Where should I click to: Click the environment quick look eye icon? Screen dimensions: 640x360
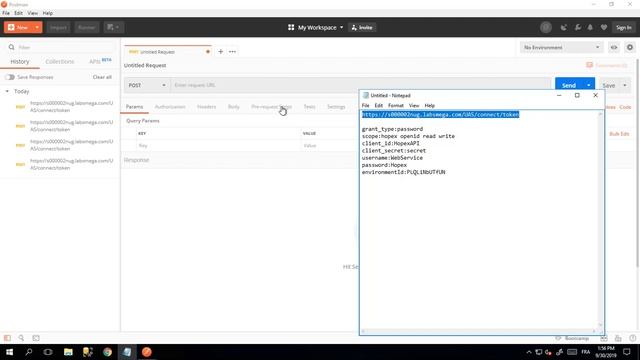click(x=614, y=47)
